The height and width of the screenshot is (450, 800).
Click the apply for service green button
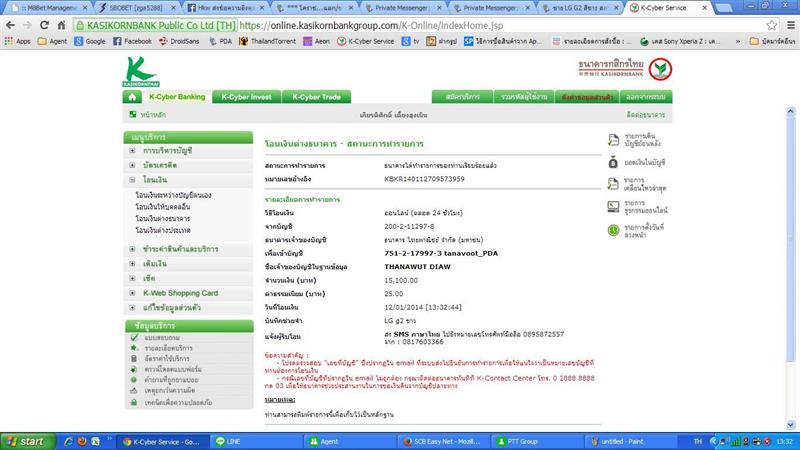(462, 97)
